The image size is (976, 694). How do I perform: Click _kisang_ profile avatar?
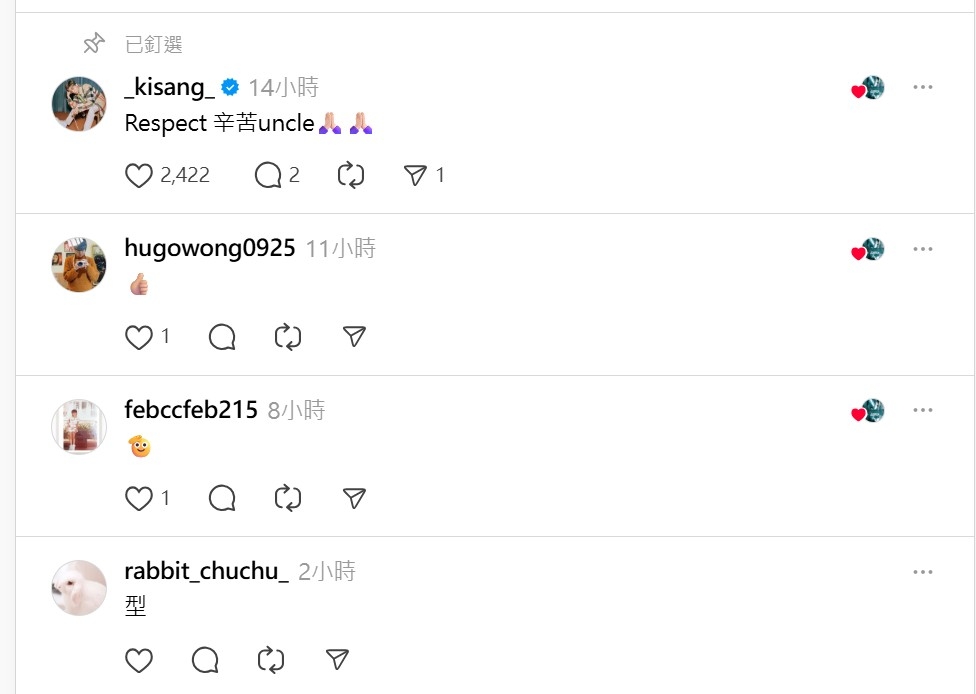[79, 103]
